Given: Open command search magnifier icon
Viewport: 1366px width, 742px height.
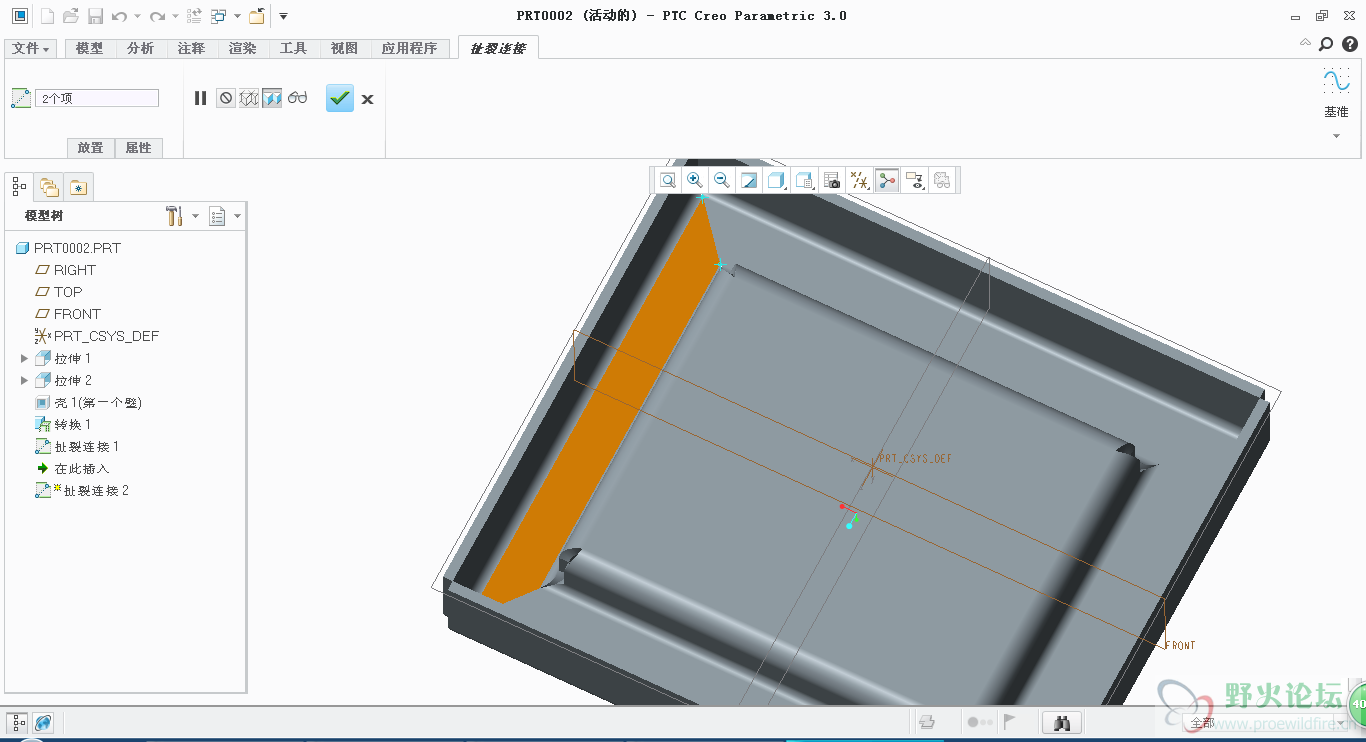Looking at the screenshot, I should coord(1326,44).
